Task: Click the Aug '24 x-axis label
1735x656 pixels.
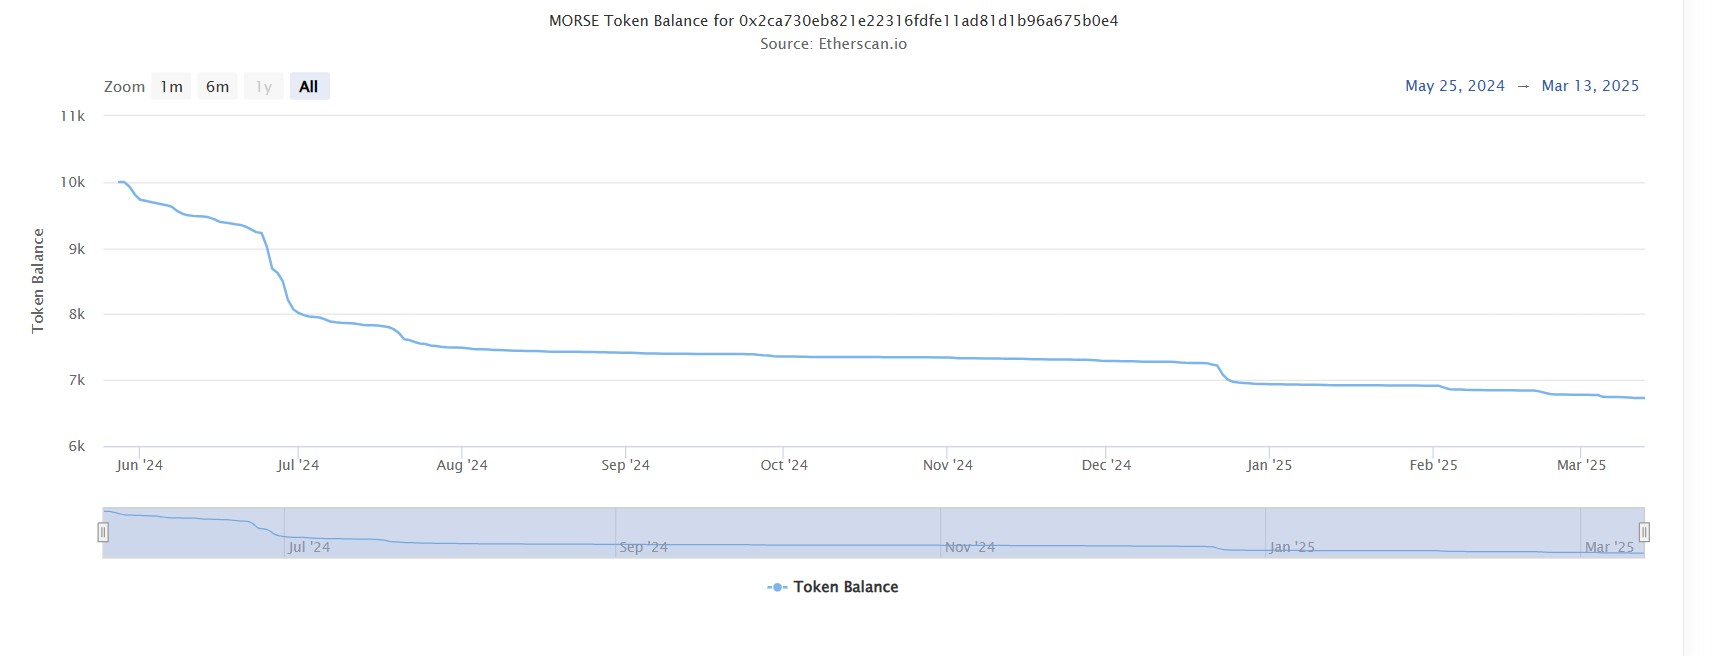Action: coord(462,465)
